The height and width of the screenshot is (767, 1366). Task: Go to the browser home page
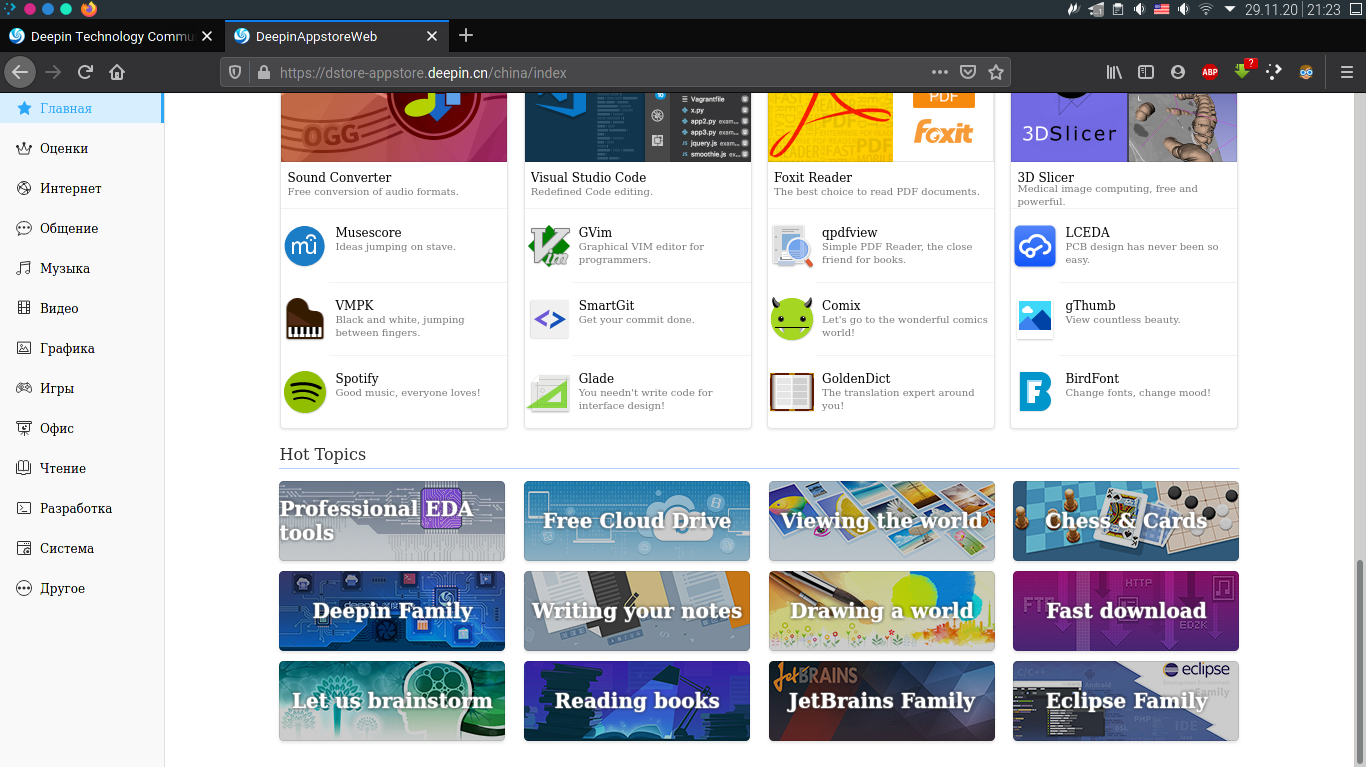point(117,72)
